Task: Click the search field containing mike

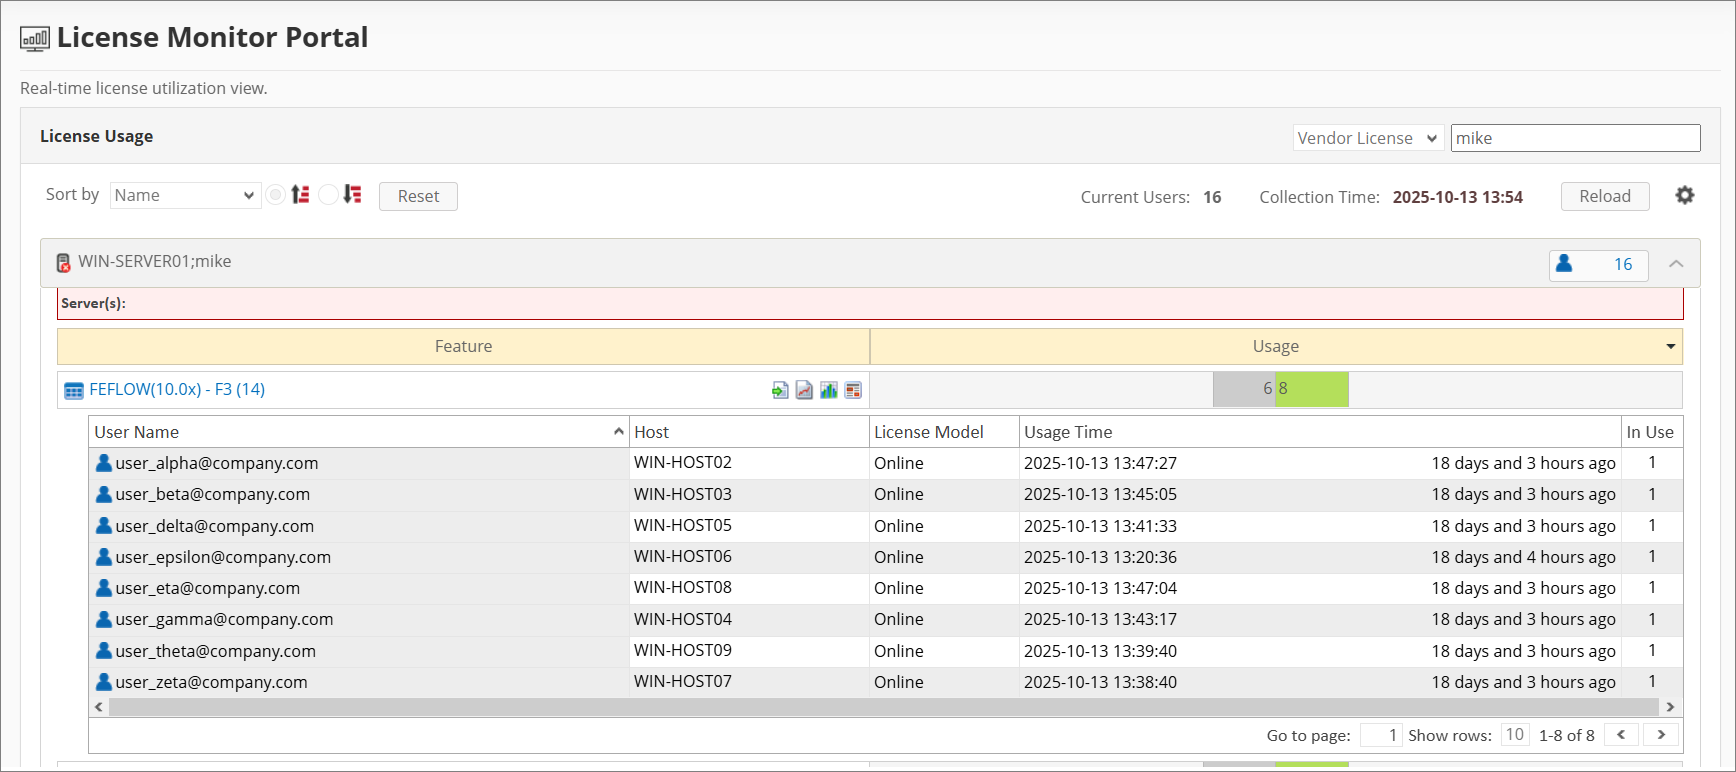Action: click(x=1575, y=138)
